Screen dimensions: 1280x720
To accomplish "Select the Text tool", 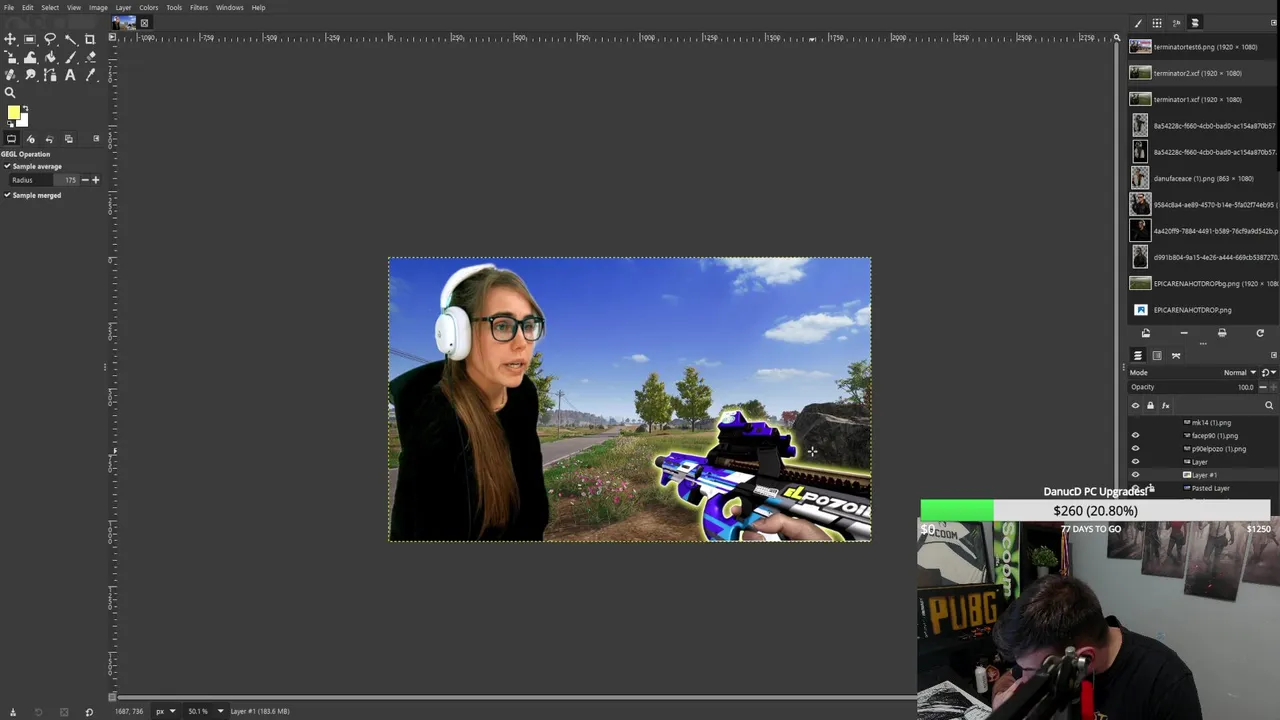I will coord(70,75).
